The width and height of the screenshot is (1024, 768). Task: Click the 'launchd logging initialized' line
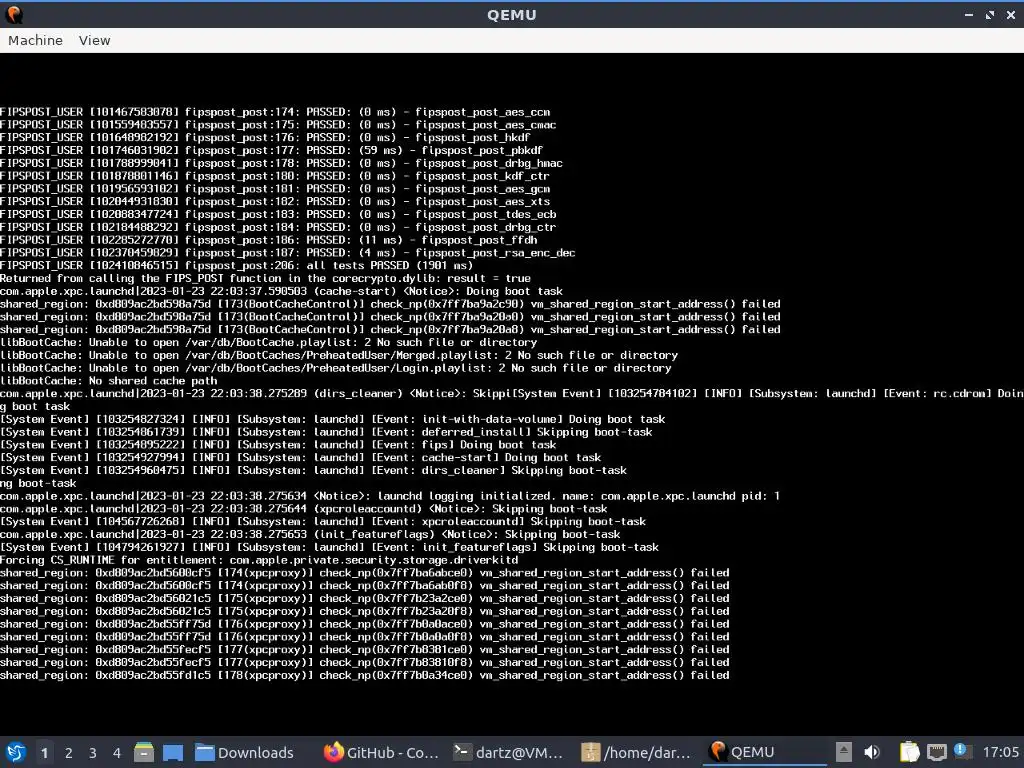tap(390, 496)
